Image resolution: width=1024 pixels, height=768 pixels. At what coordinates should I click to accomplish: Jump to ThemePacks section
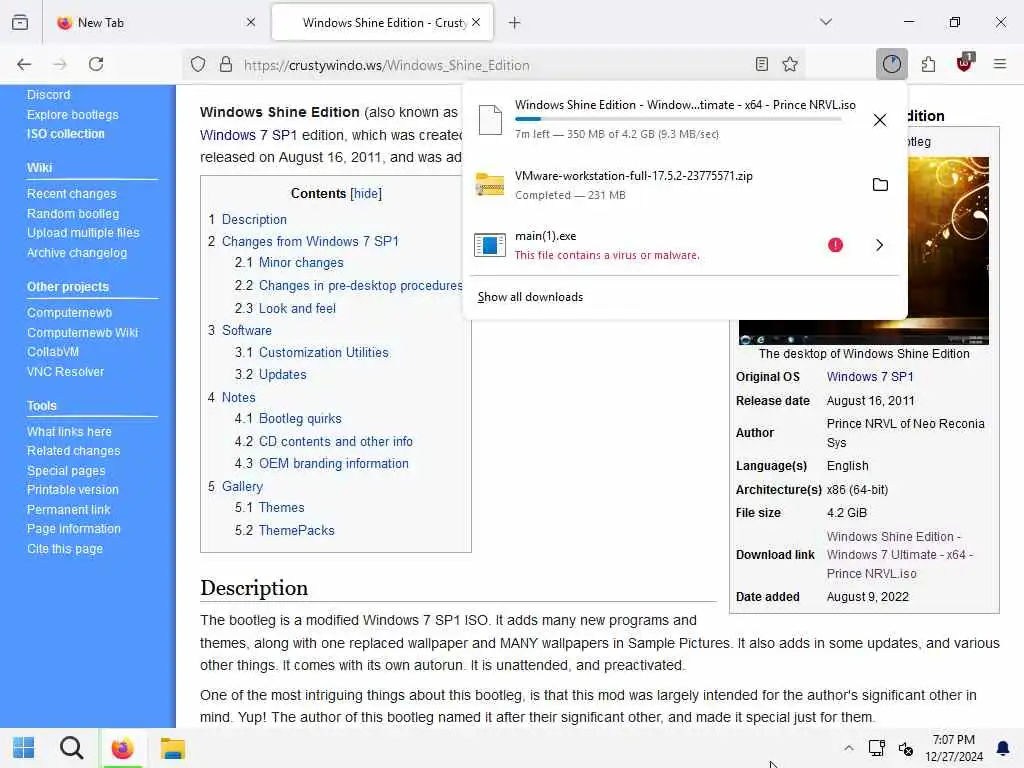(296, 530)
